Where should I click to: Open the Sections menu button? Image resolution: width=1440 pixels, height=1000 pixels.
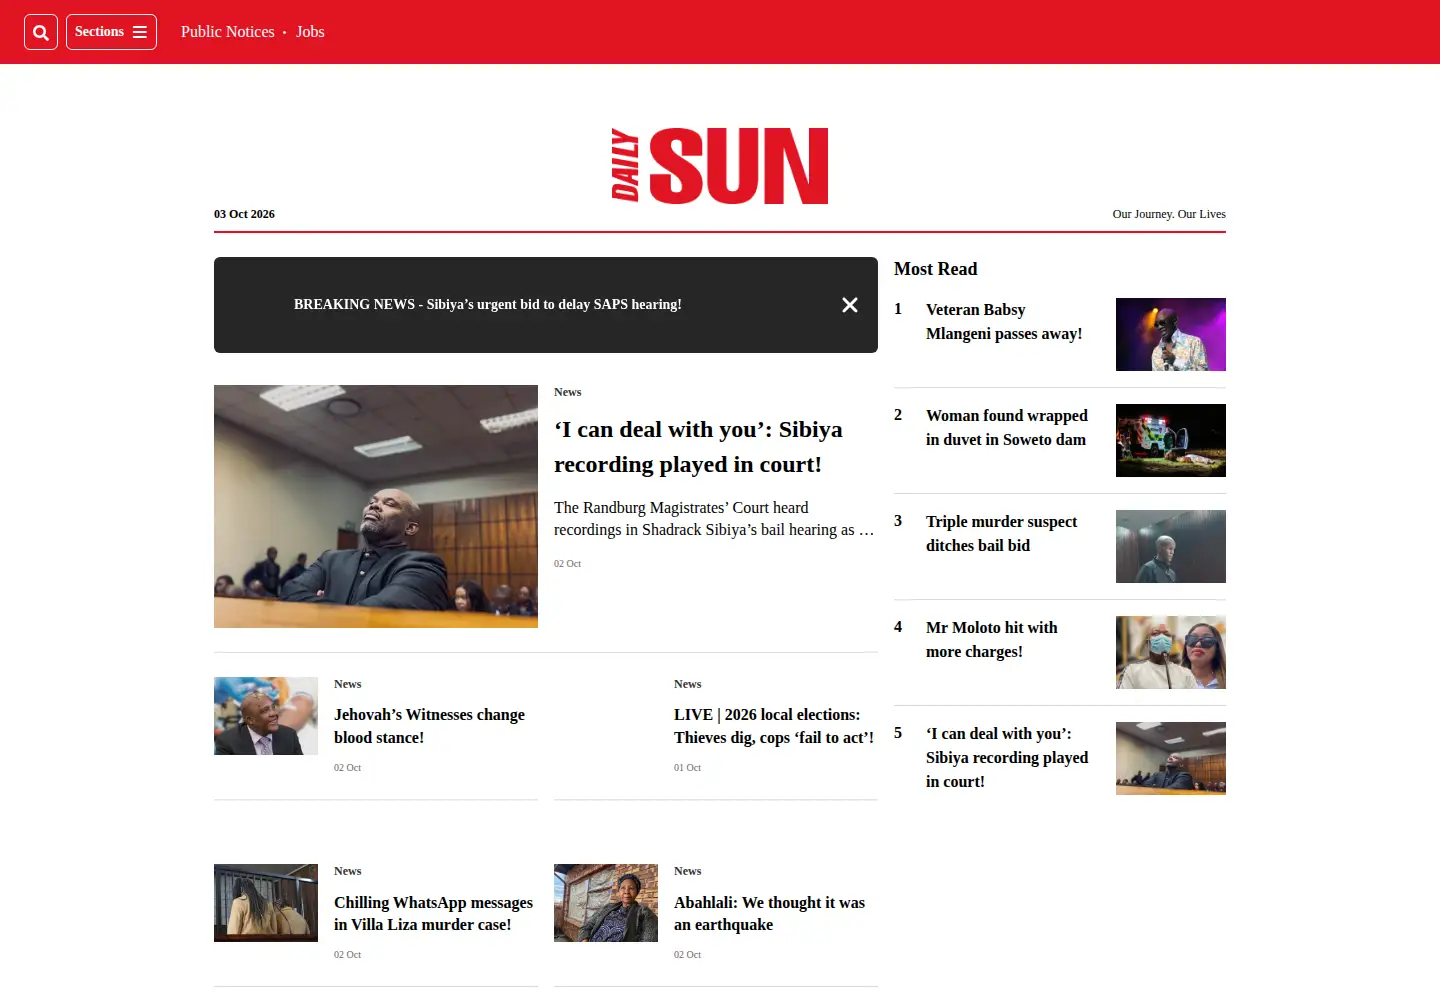click(111, 32)
